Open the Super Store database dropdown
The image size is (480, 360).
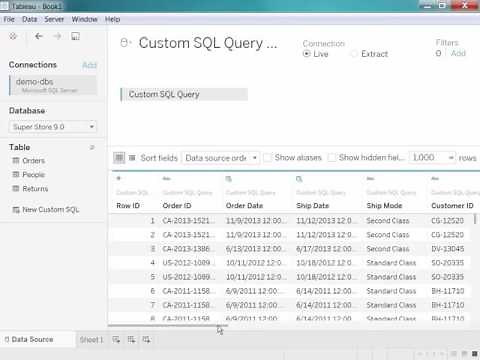53,127
